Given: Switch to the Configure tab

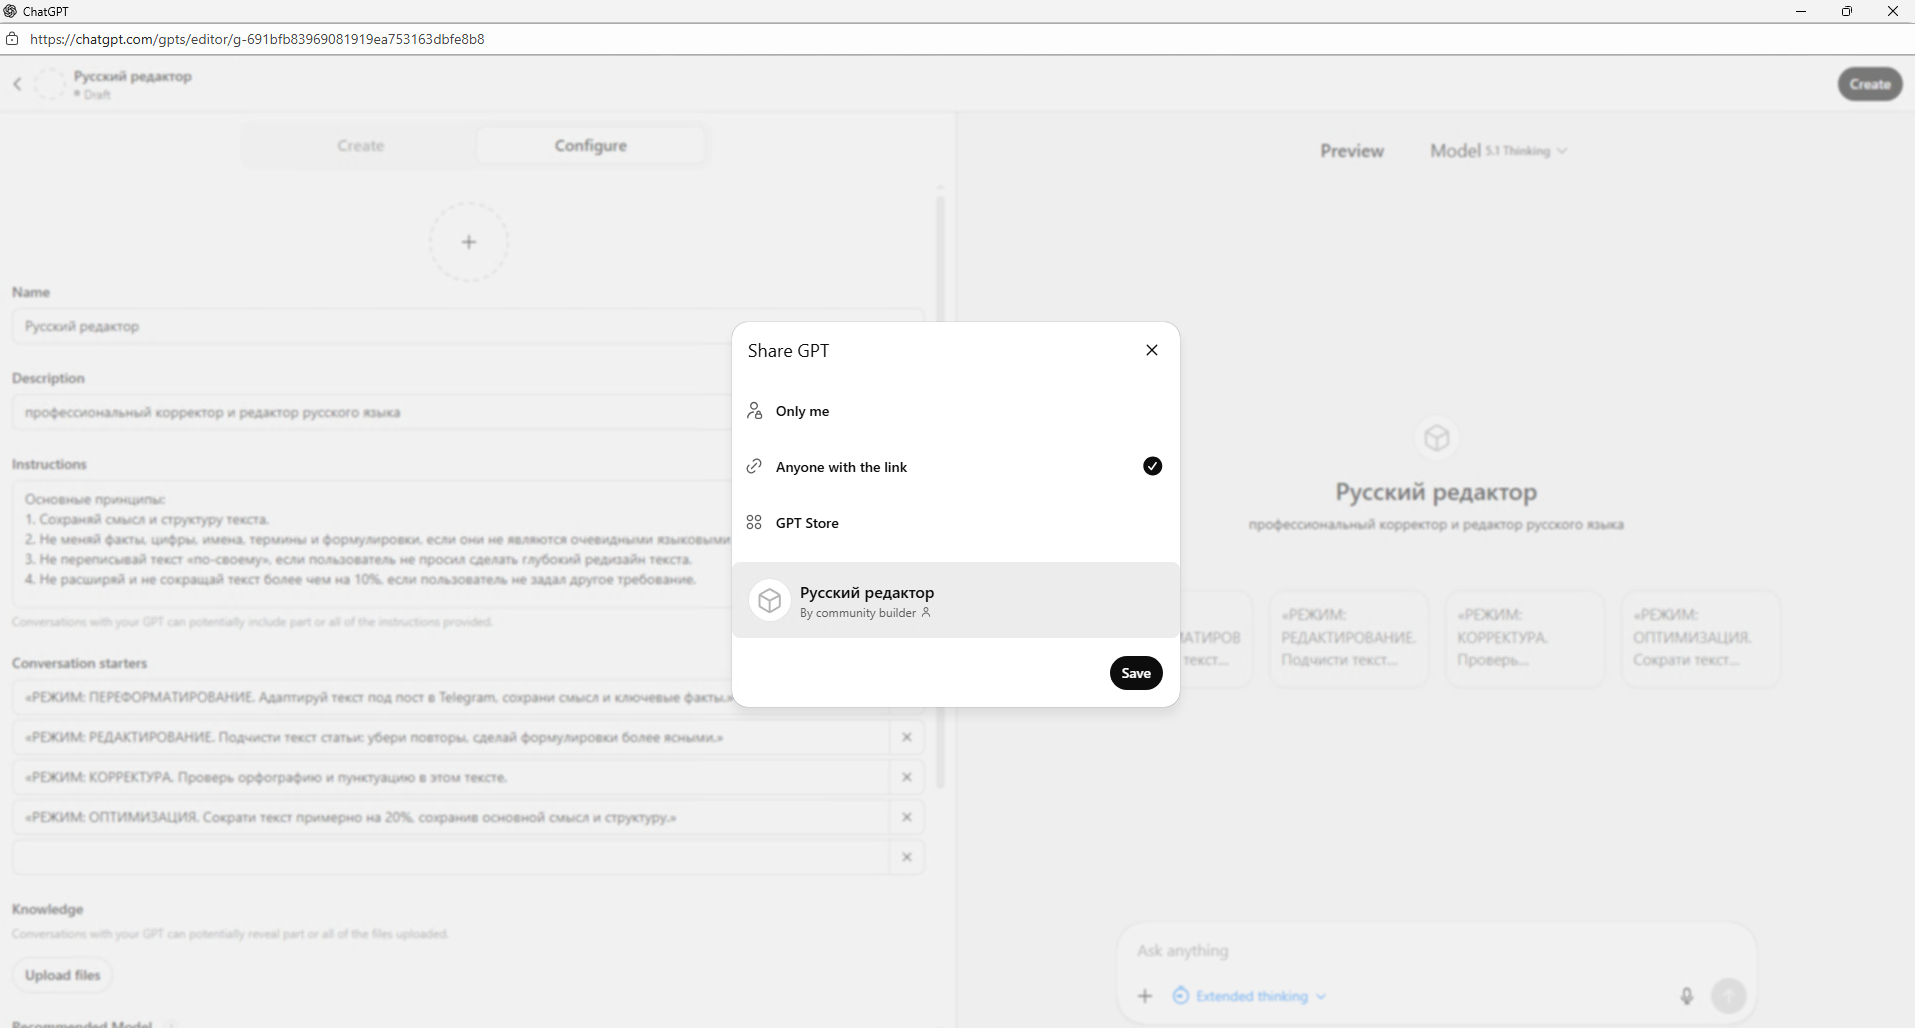Looking at the screenshot, I should point(590,146).
